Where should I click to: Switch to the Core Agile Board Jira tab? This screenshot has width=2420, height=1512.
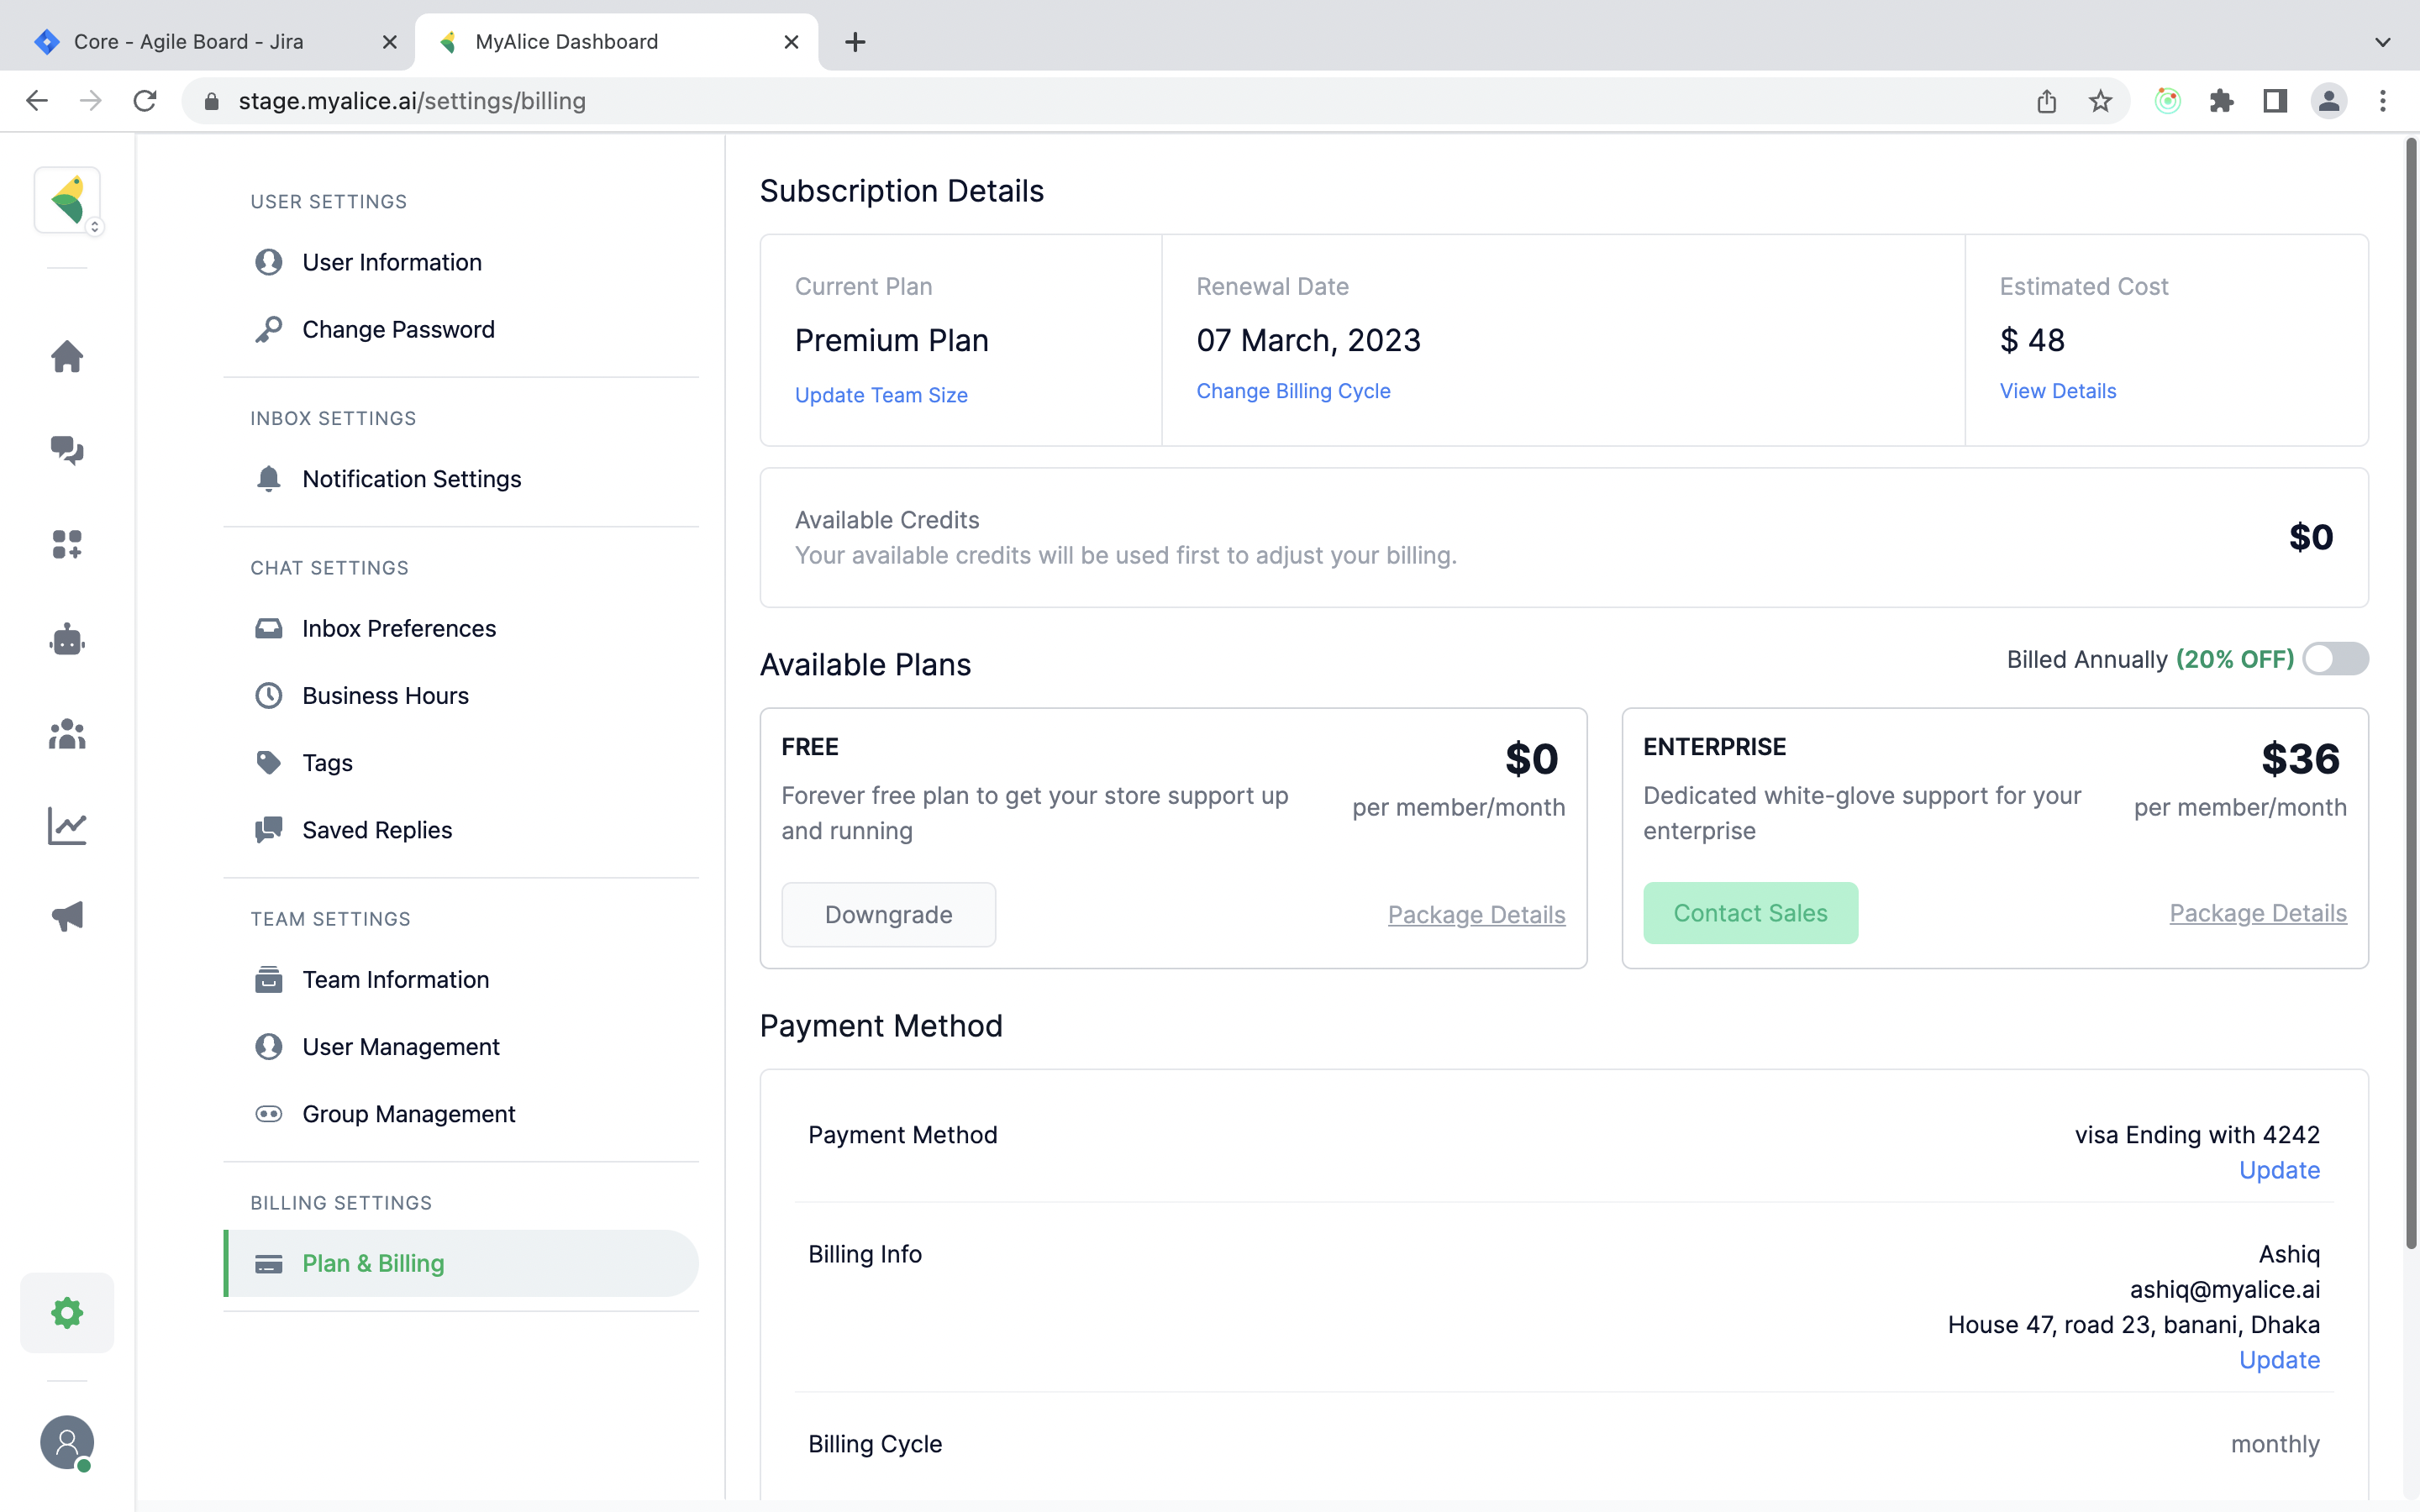[x=190, y=42]
